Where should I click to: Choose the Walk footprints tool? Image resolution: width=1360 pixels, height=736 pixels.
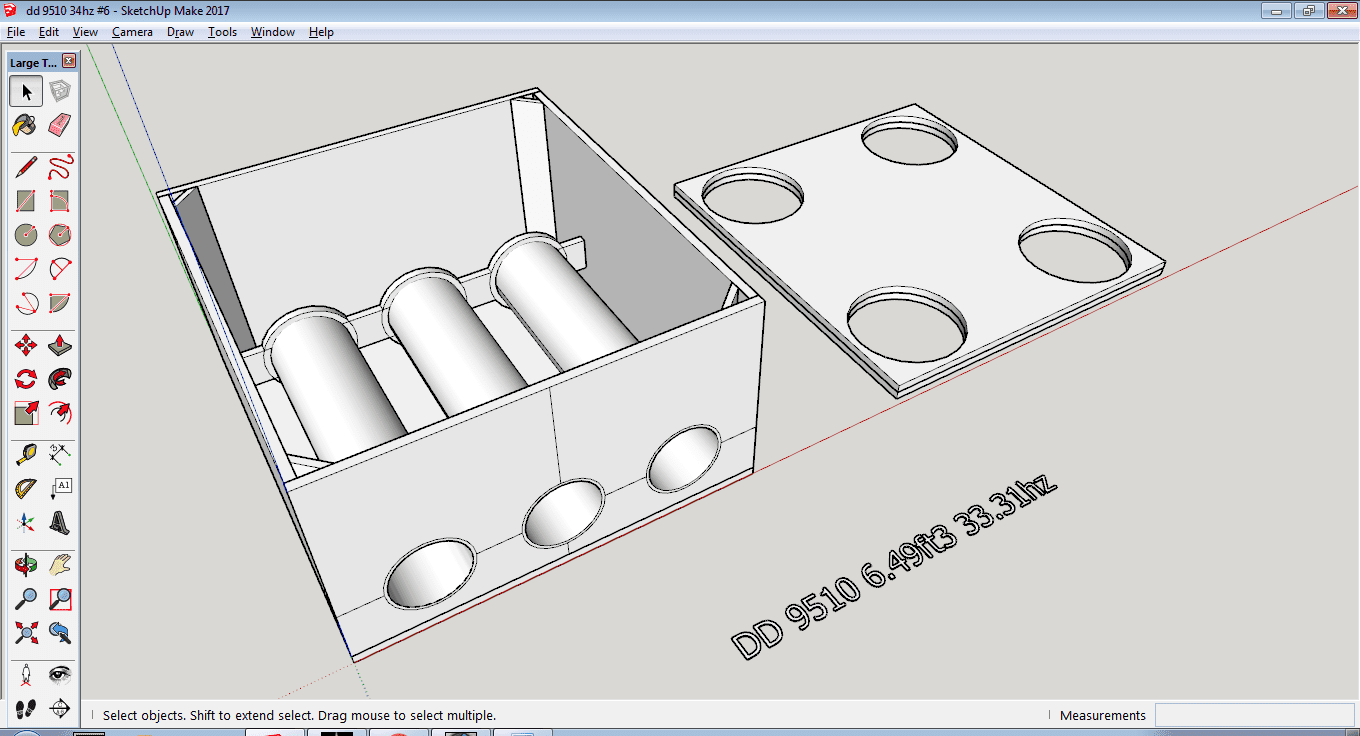[26, 709]
